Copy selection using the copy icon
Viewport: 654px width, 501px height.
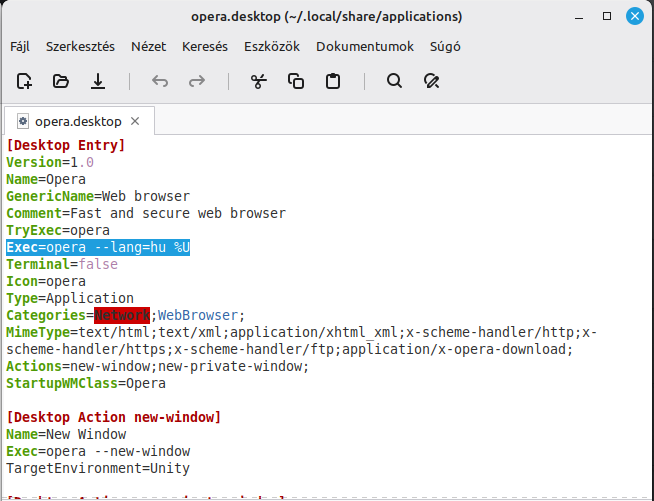coord(296,81)
